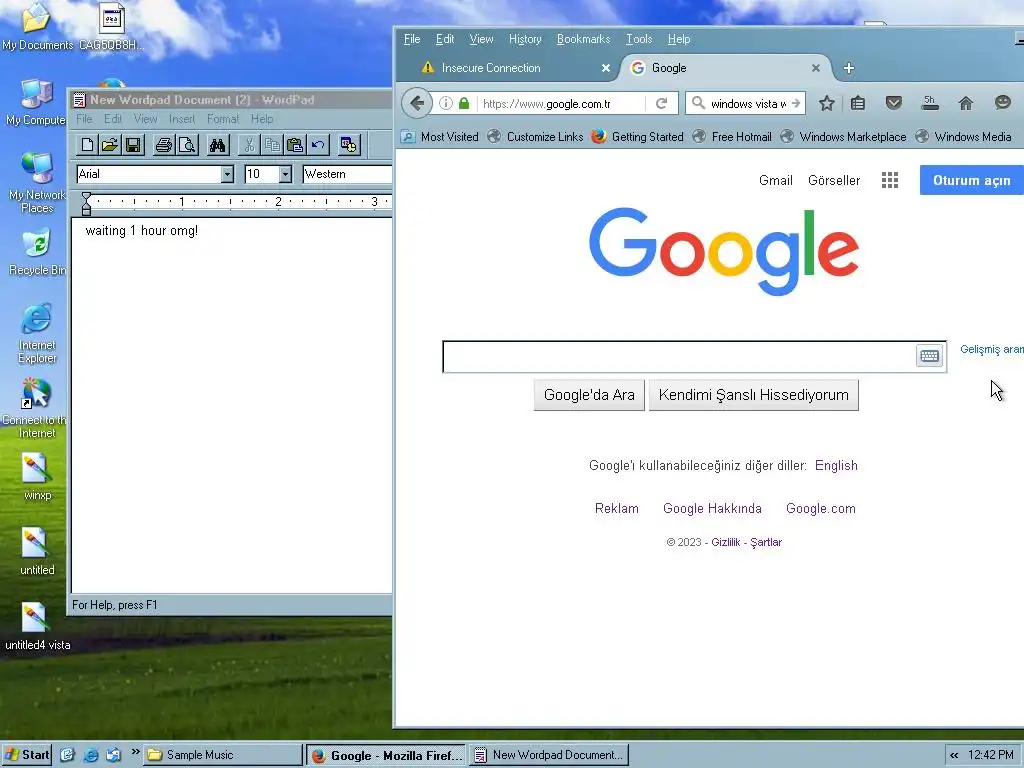1024x768 pixels.
Task: Open Windows Marketplace bookmark
Action: coord(844,136)
